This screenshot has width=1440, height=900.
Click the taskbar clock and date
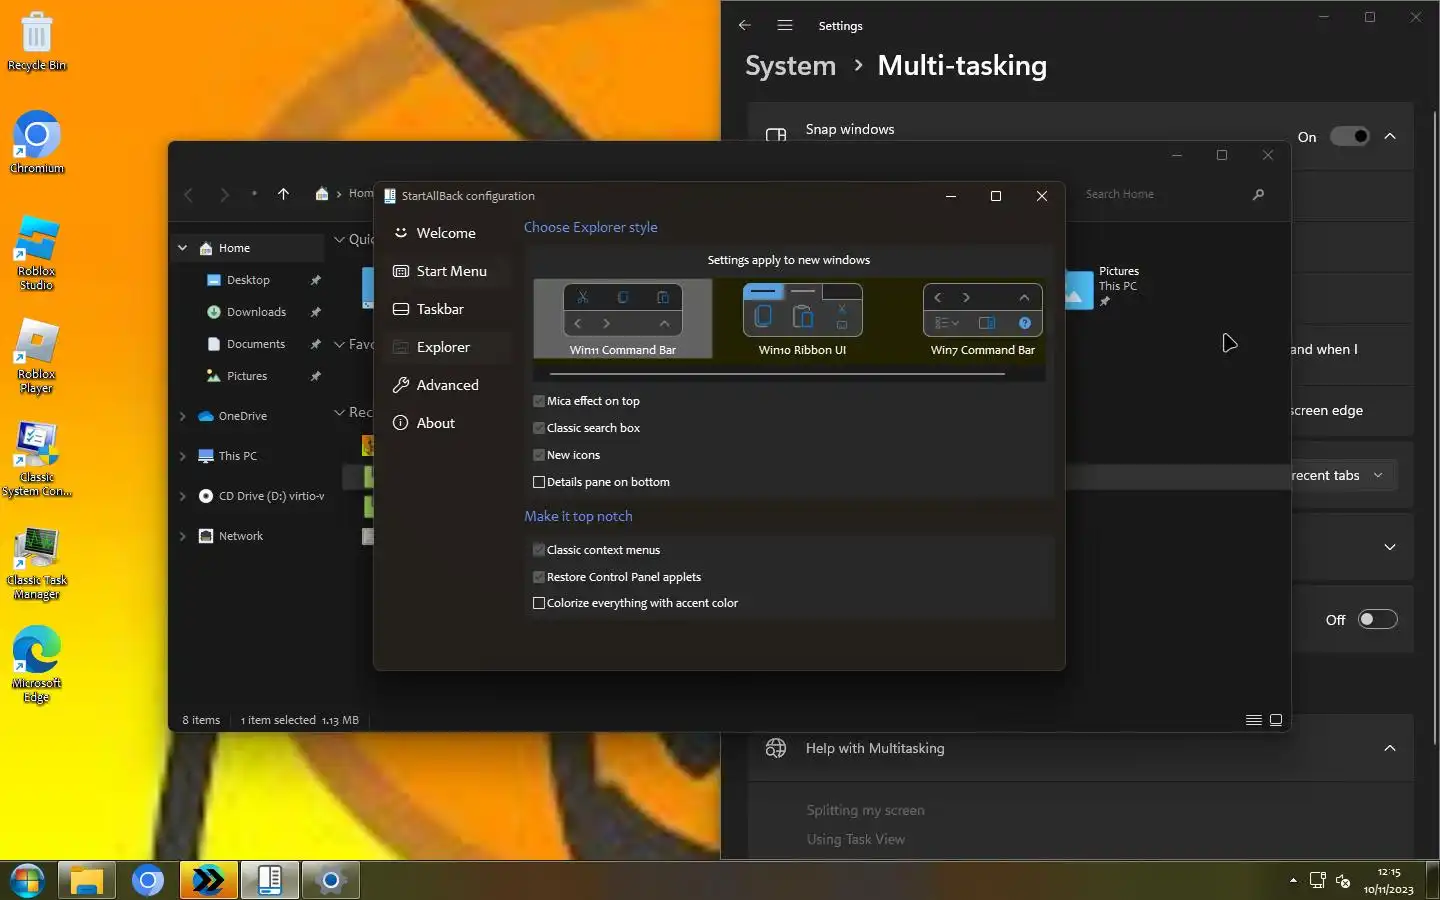click(1388, 881)
